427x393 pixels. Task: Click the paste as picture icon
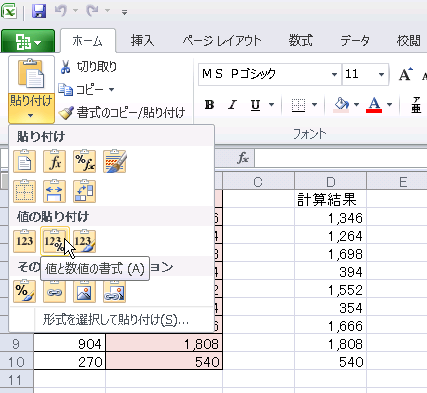84,291
